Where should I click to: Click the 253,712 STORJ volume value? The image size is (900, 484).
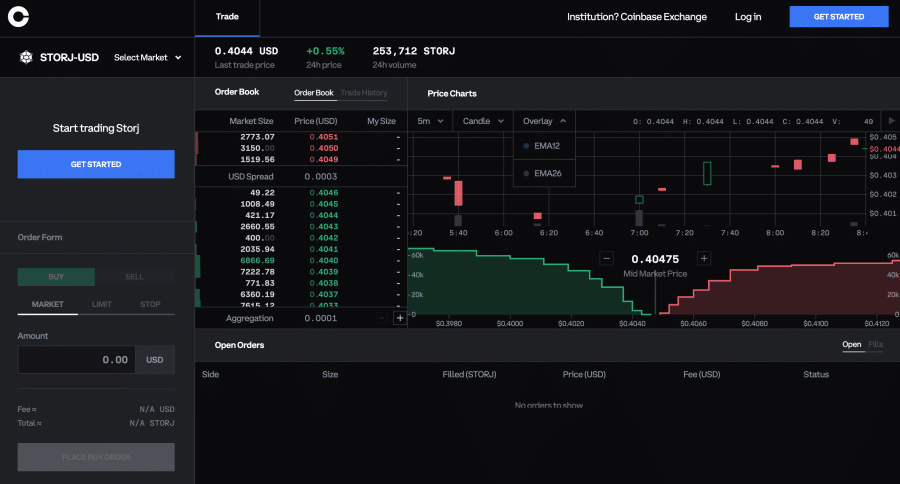coord(414,51)
